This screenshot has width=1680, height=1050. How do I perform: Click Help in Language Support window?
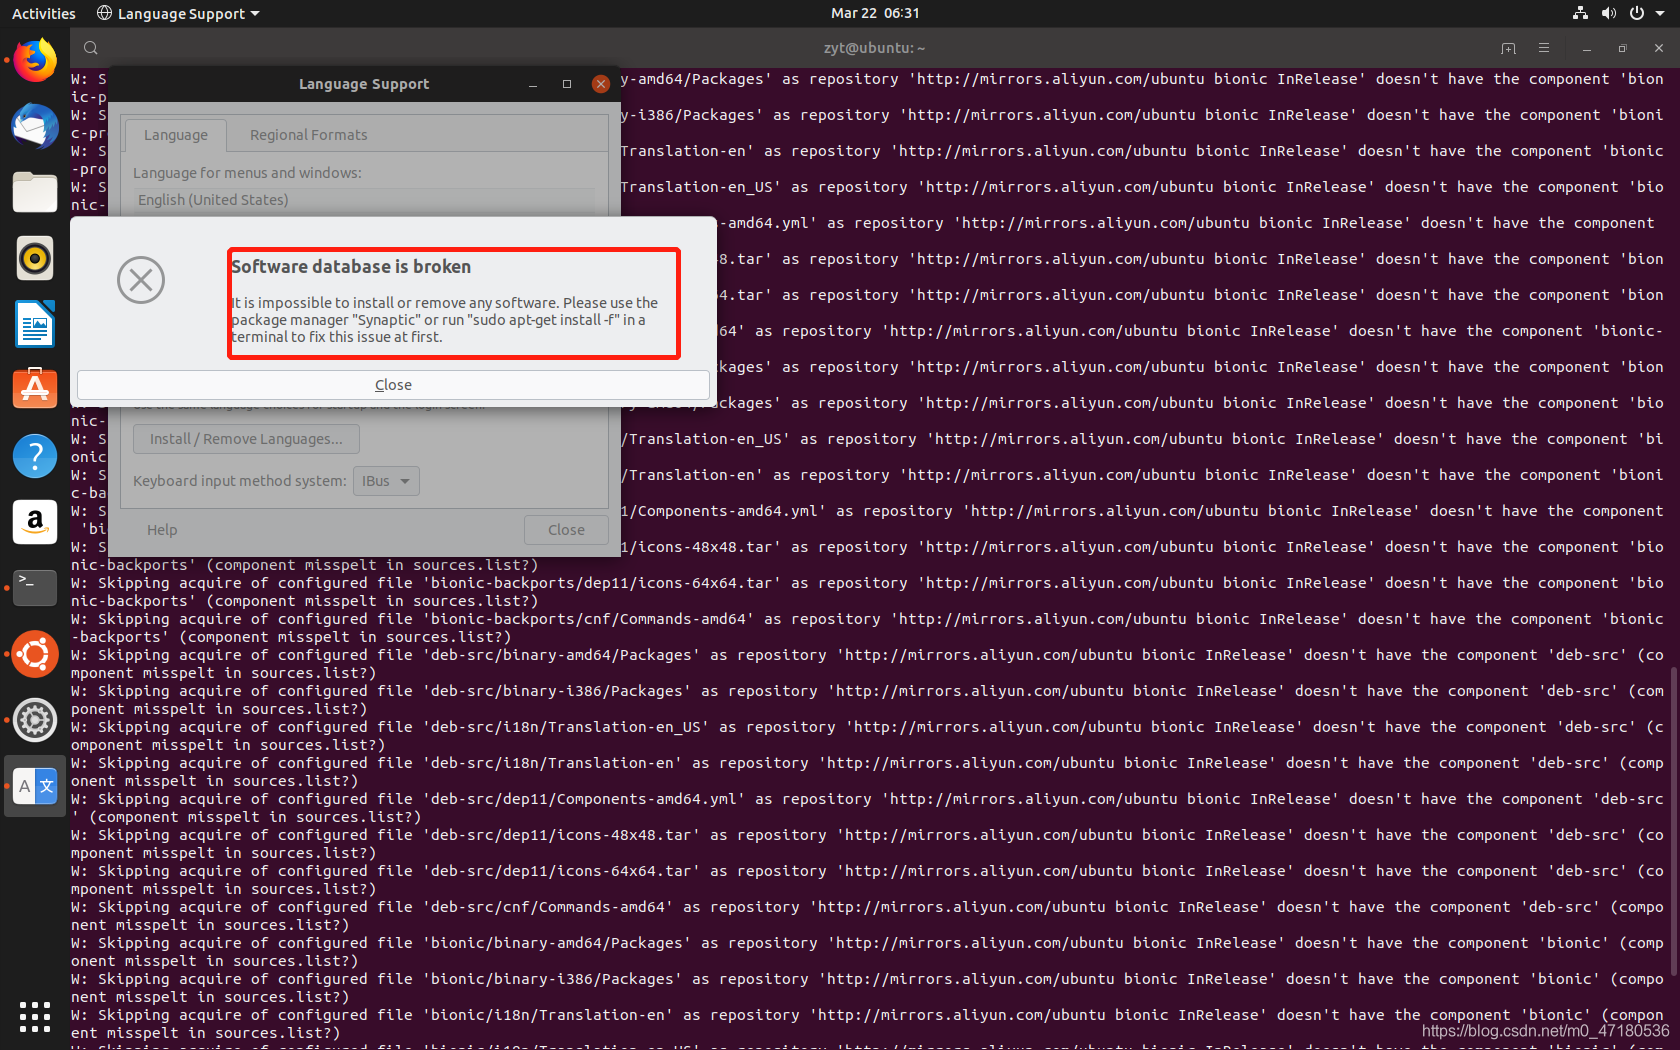[x=162, y=530]
